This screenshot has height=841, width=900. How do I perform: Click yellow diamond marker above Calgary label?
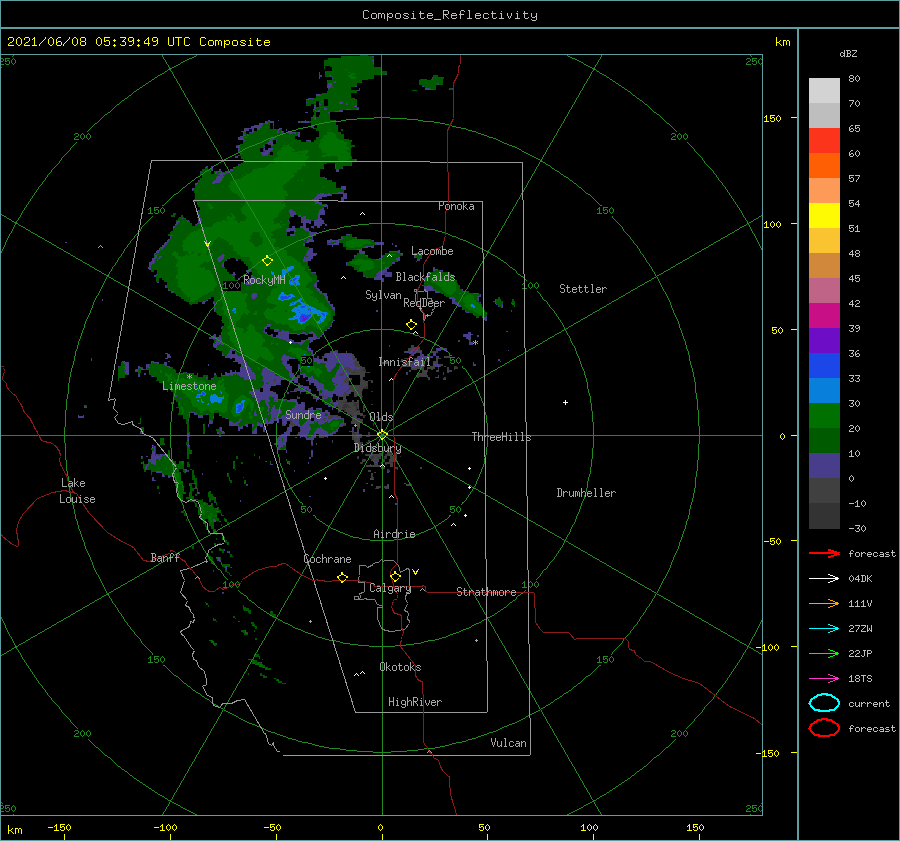(395, 576)
